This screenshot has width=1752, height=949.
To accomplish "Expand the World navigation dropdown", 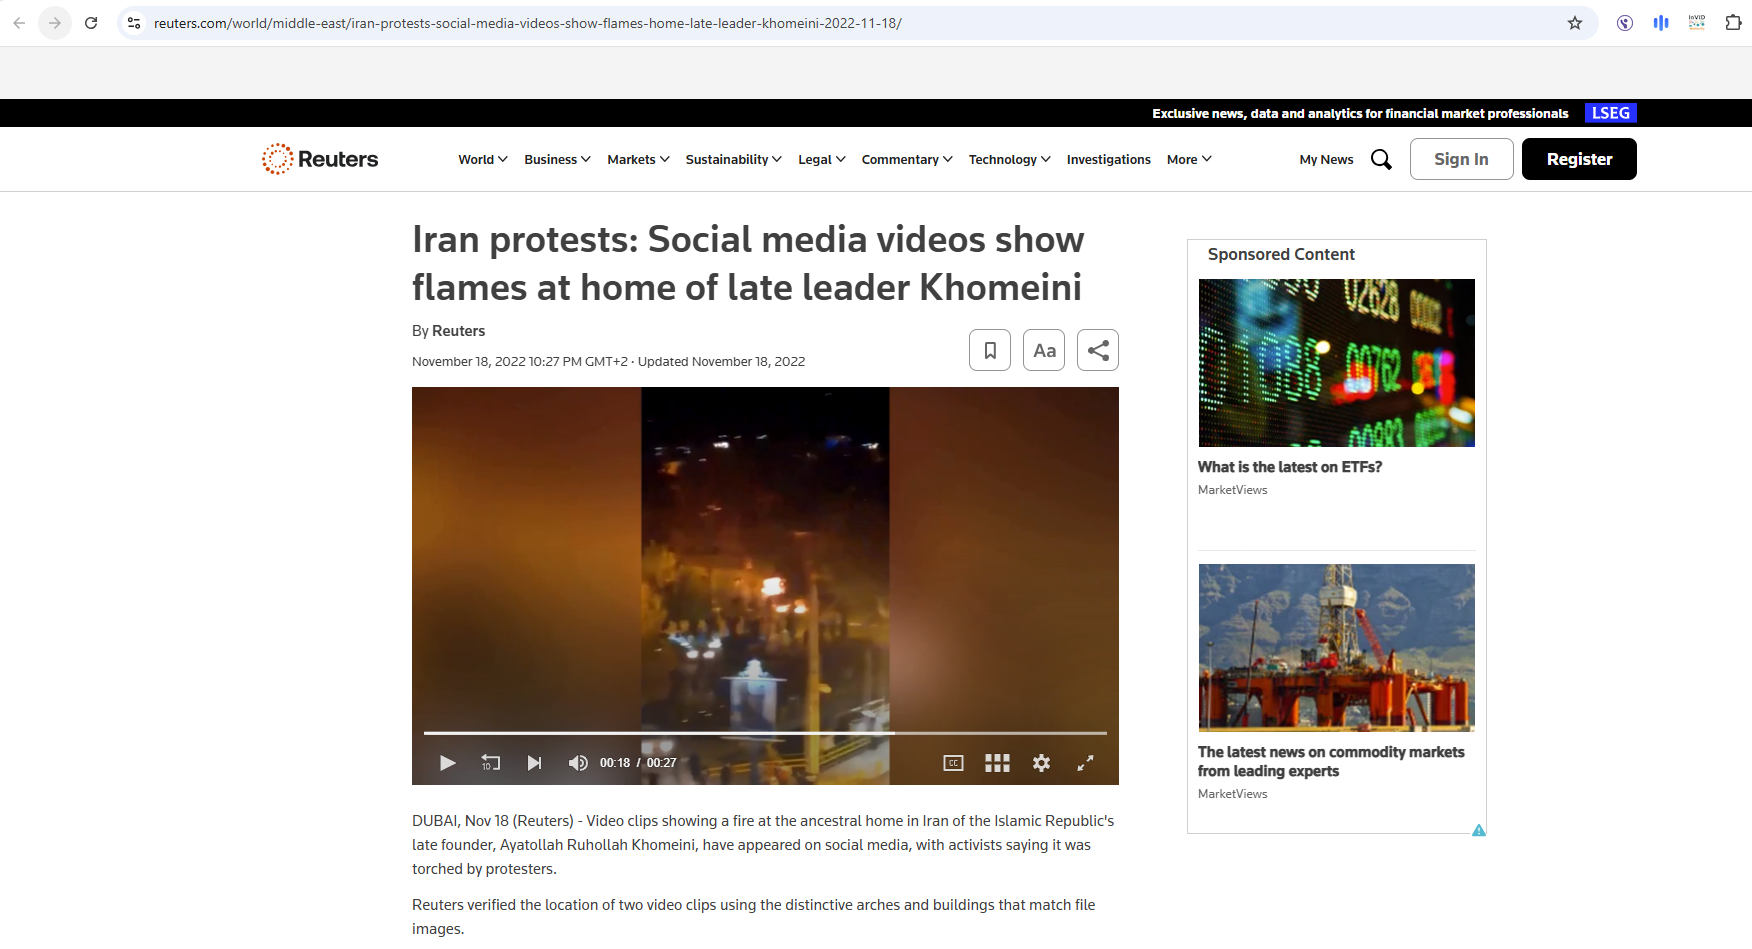I will pyautogui.click(x=483, y=159).
